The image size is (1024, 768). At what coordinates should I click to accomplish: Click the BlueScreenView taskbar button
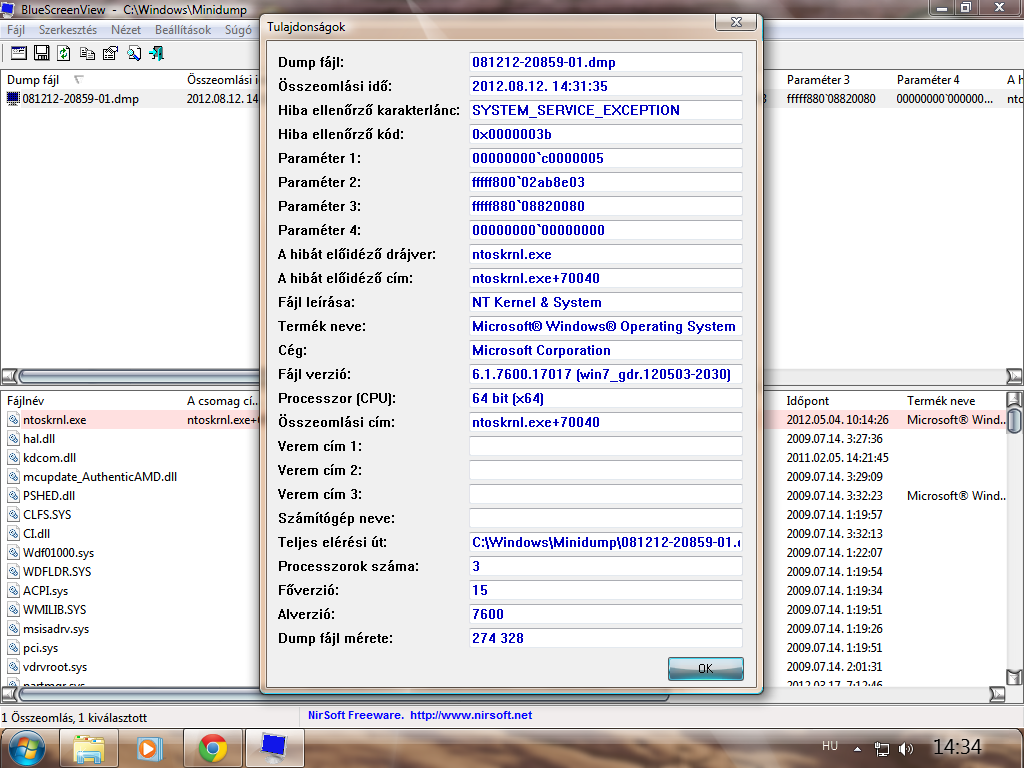pyautogui.click(x=274, y=748)
